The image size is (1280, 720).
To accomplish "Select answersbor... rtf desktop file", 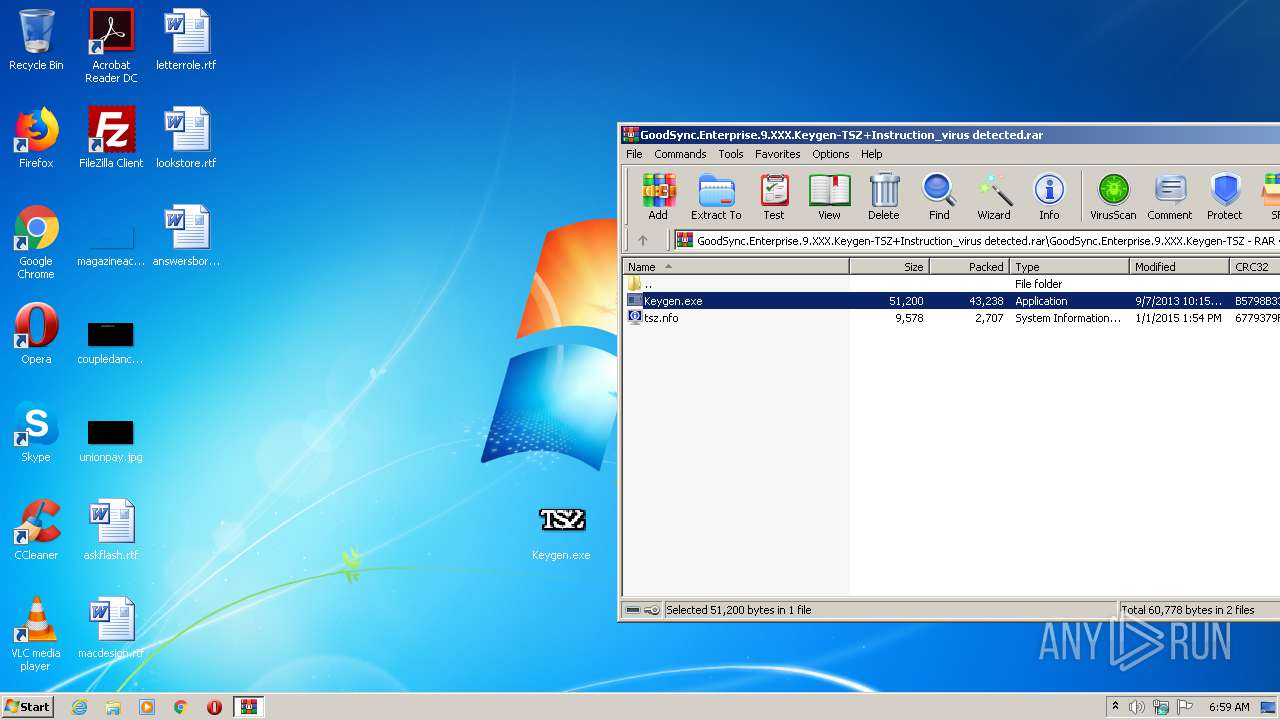I will (x=186, y=236).
